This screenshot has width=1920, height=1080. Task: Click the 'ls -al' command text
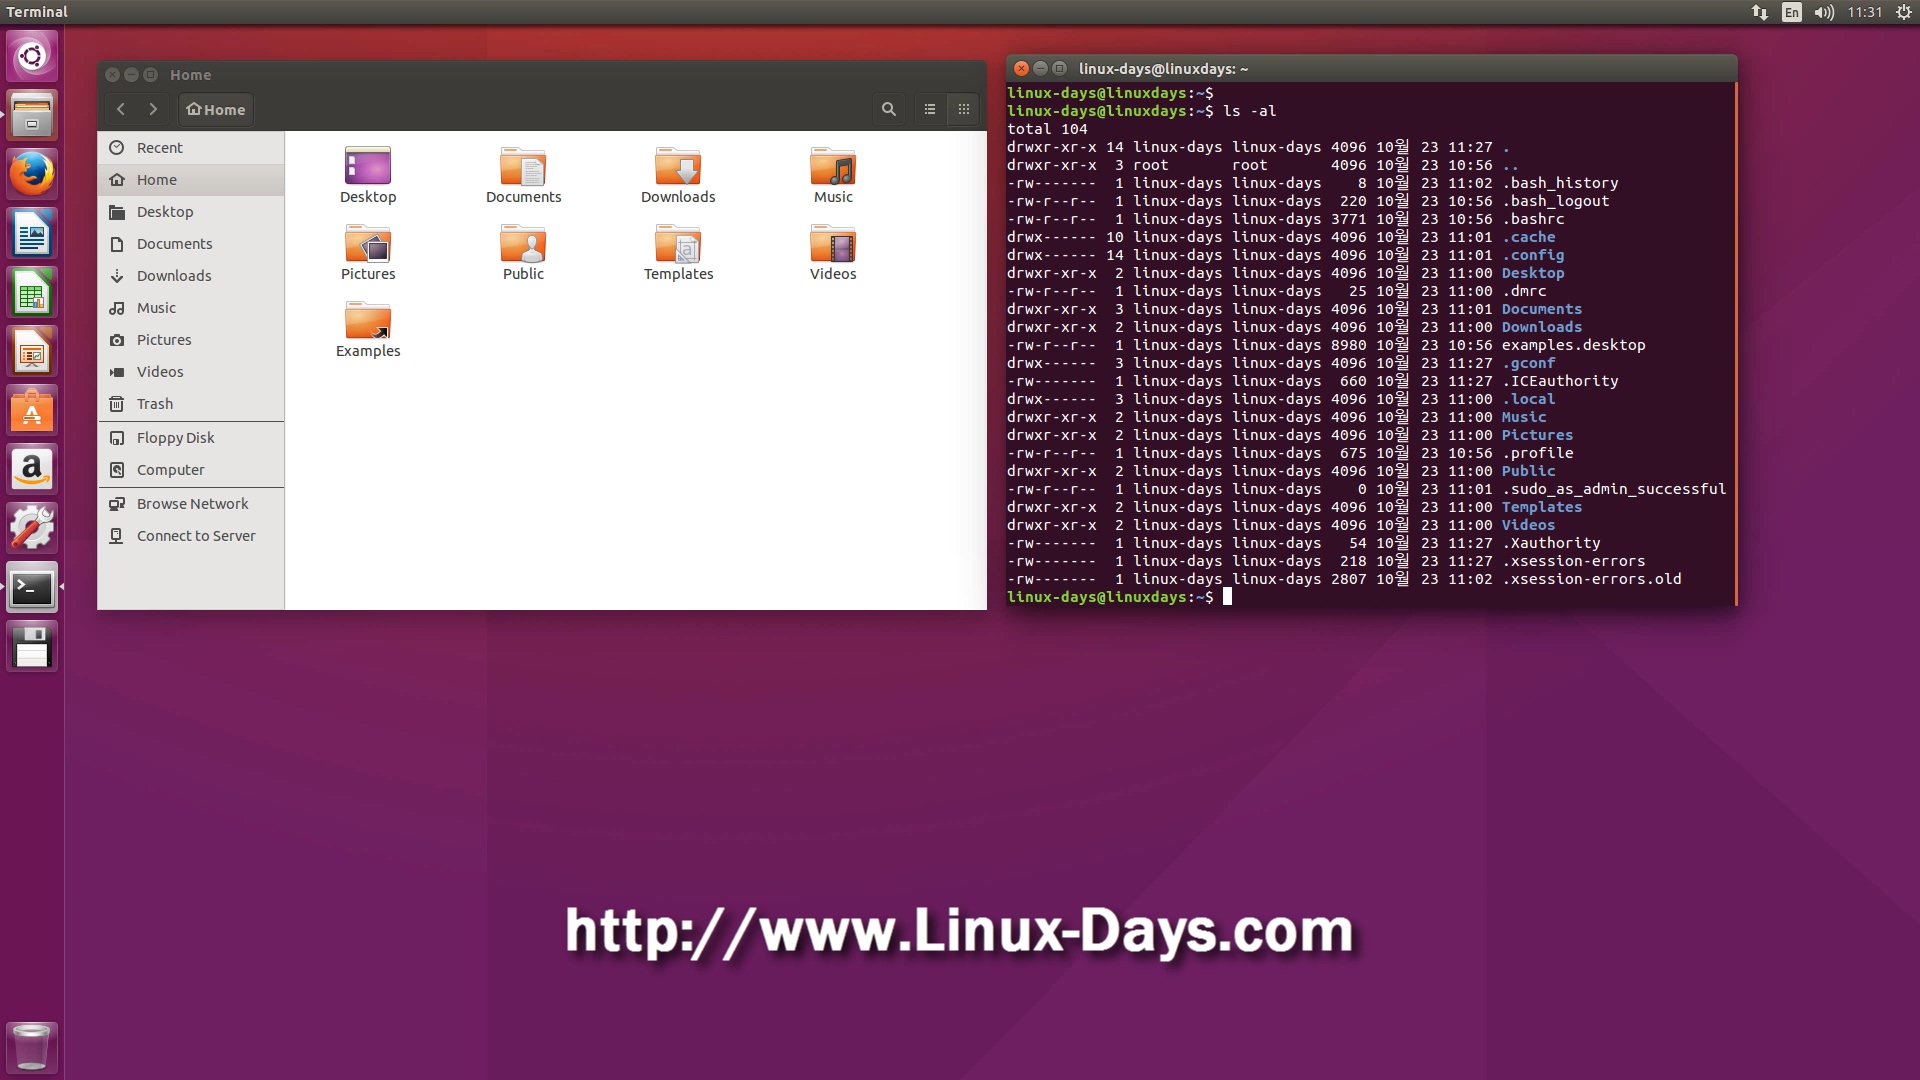click(1250, 111)
